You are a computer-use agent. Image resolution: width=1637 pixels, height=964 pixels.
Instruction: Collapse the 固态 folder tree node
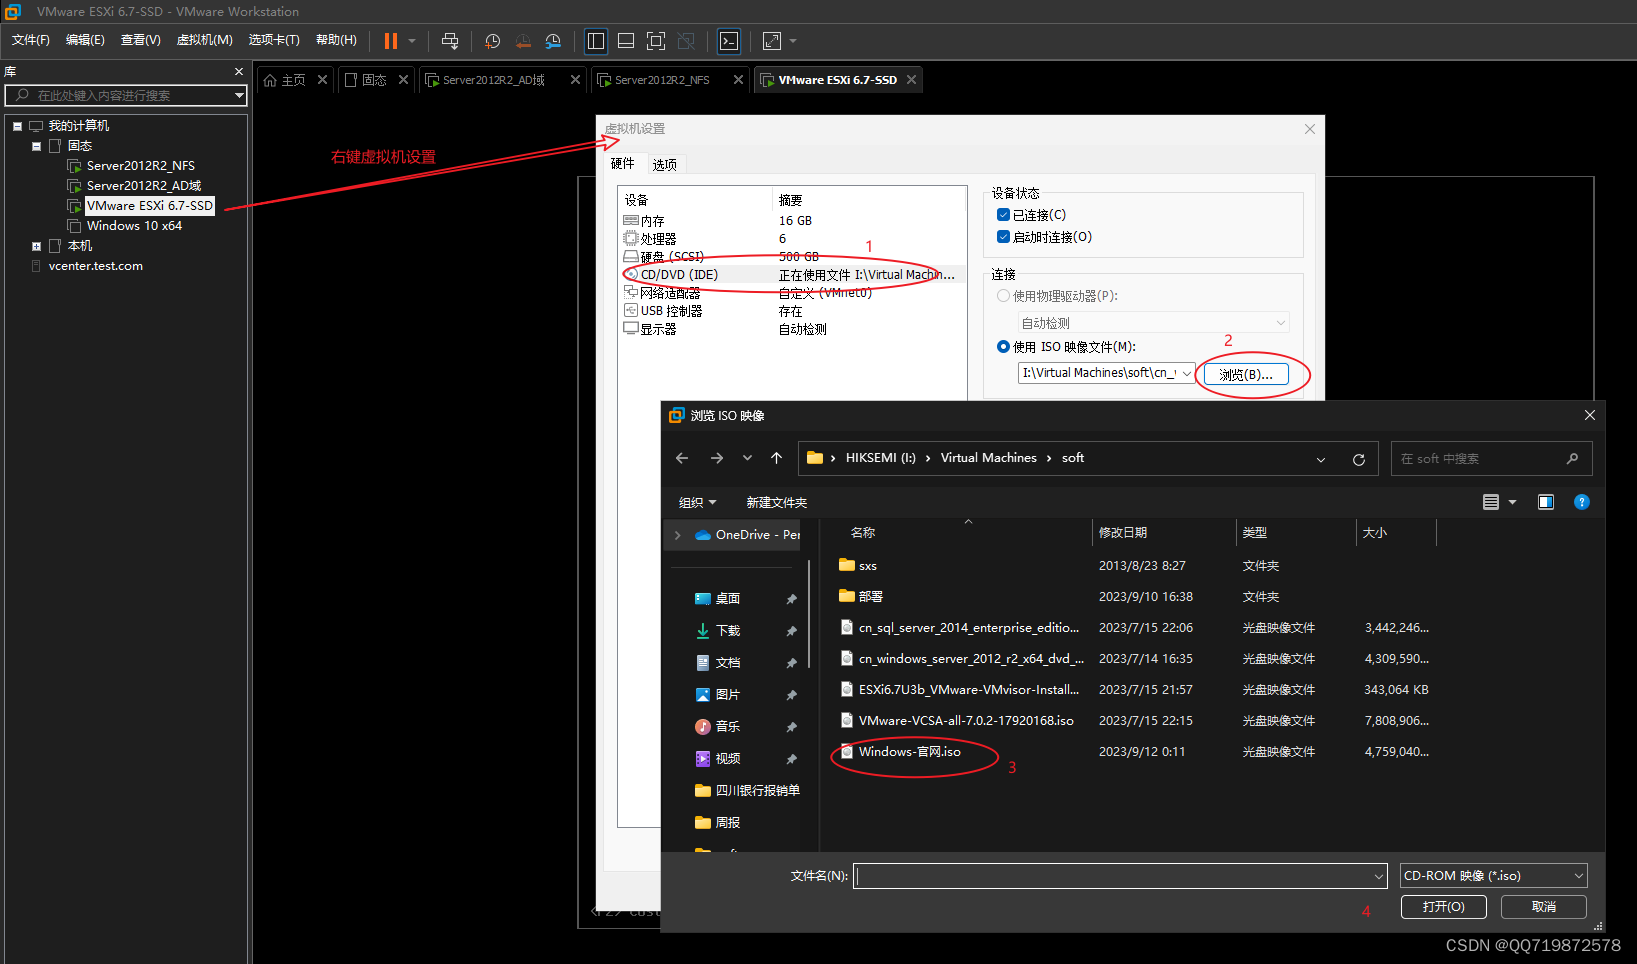coord(36,146)
